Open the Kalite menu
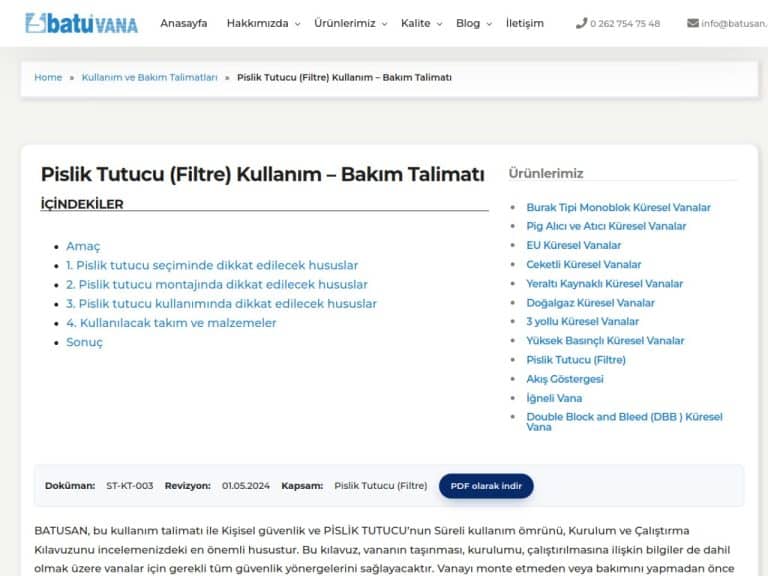 [415, 23]
